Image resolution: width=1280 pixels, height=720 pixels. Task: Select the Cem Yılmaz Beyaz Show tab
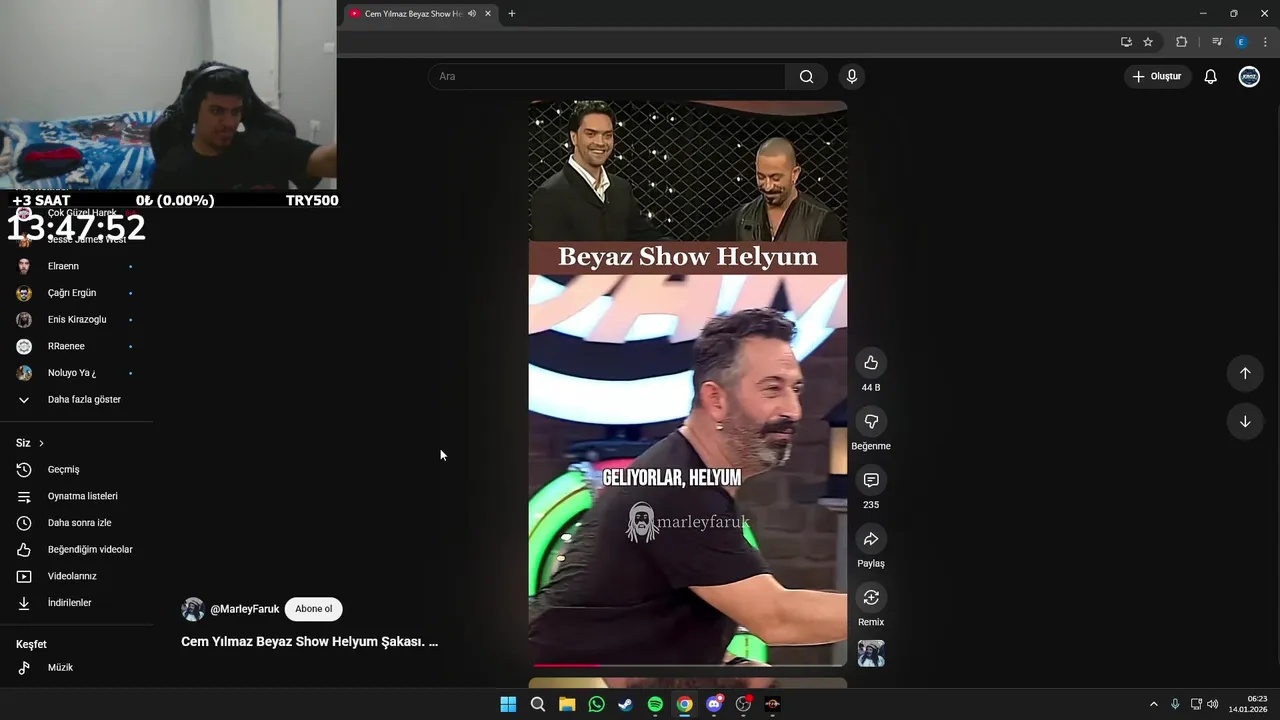point(413,14)
